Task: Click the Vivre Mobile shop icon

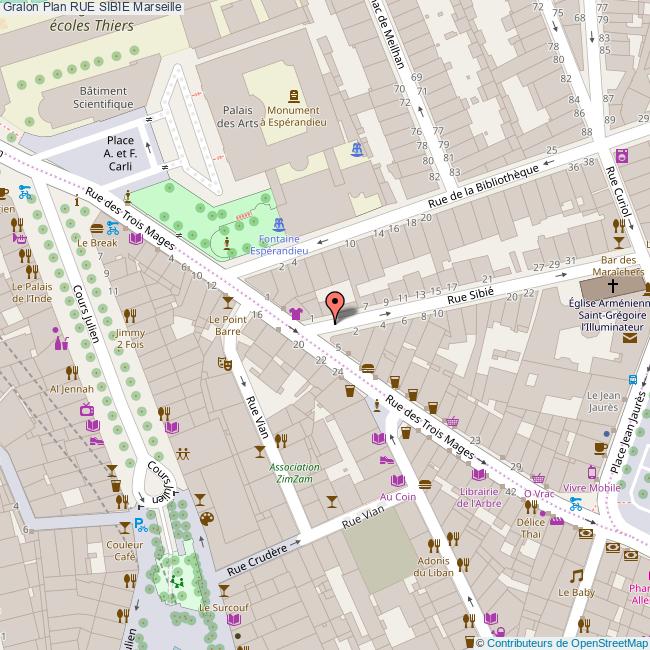Action: click(594, 472)
